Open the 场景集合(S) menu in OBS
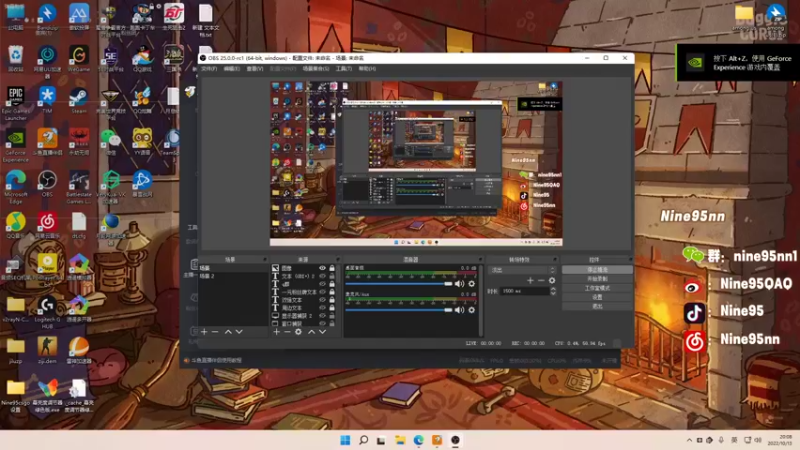The image size is (800, 450). click(316, 68)
